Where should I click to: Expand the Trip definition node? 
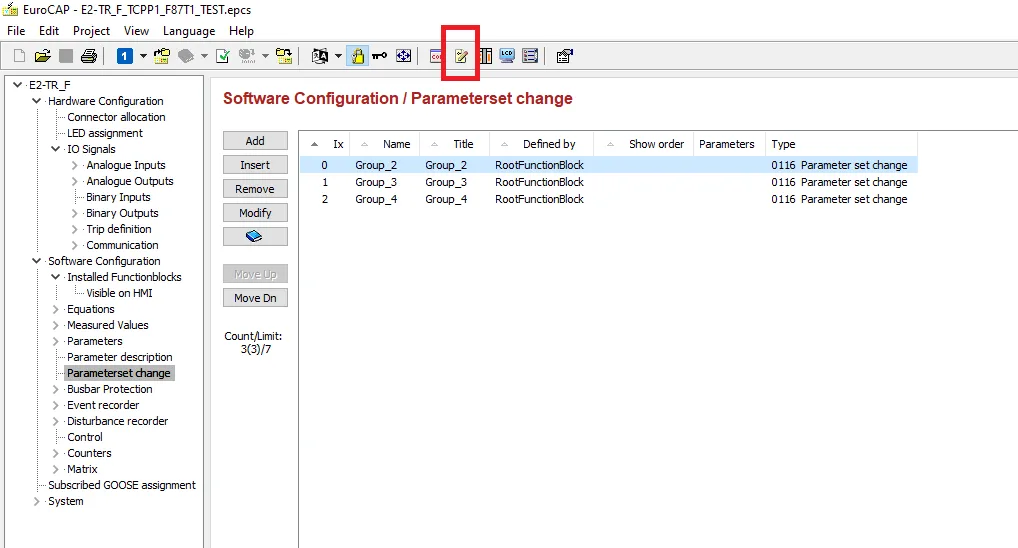(75, 229)
